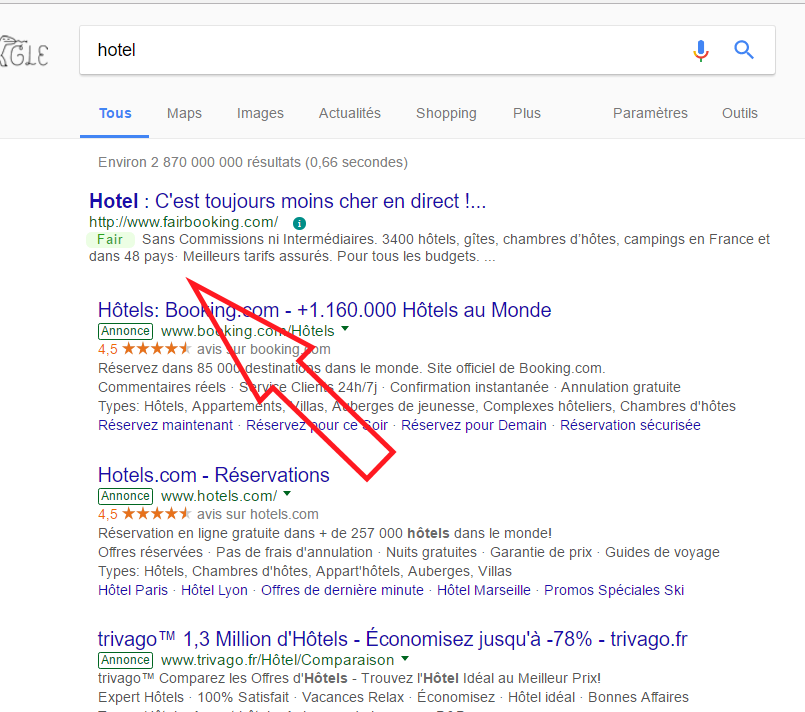The image size is (805, 712).
Task: Open http://www.fairbooking.com/ URL
Action: coord(184,222)
